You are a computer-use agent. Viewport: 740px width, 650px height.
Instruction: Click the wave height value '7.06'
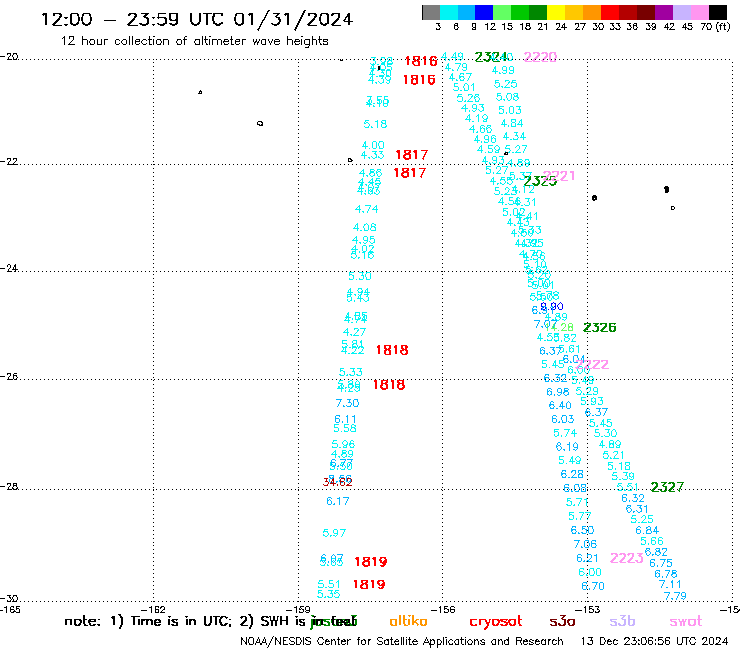pyautogui.click(x=585, y=544)
